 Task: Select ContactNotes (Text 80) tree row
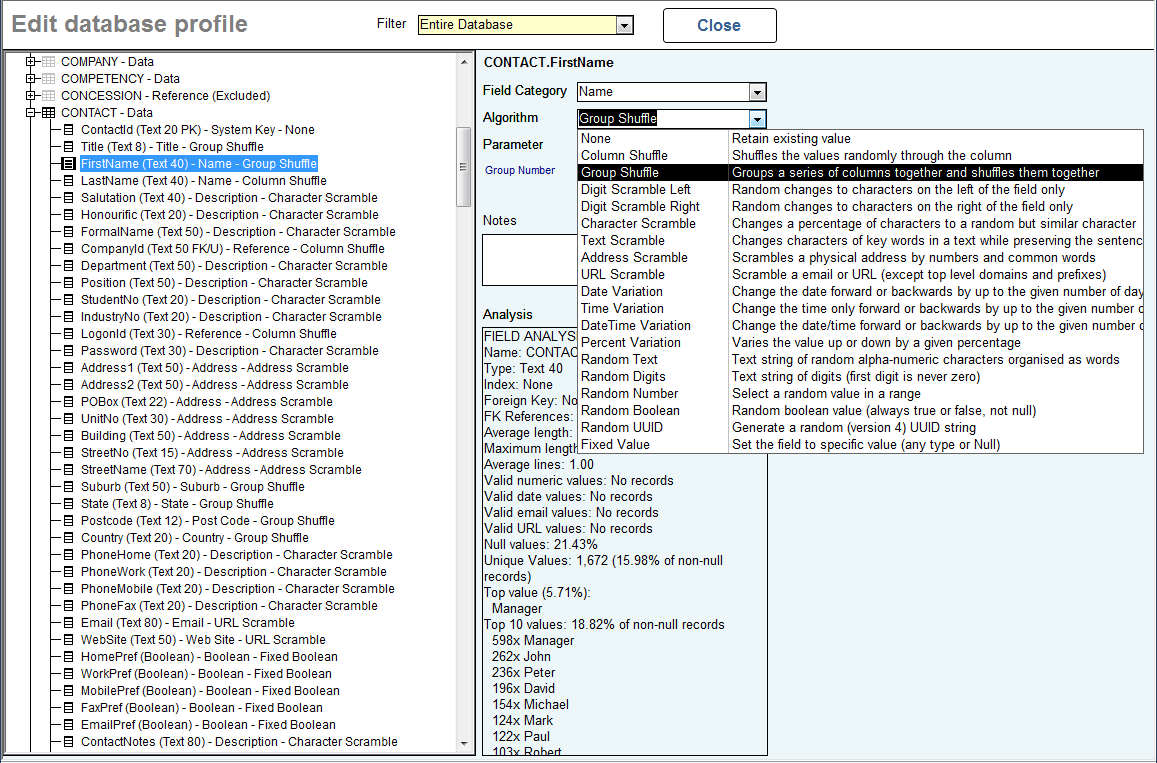tap(239, 742)
